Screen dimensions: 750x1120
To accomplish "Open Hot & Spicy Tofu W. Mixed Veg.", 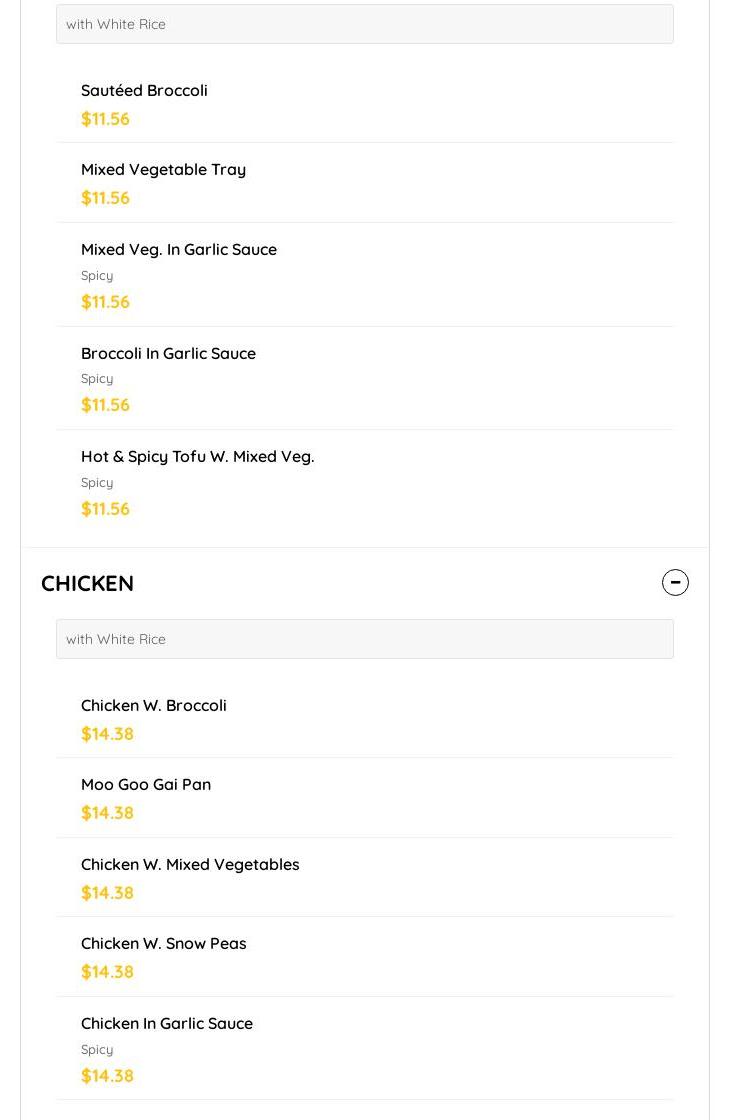I will [x=197, y=456].
